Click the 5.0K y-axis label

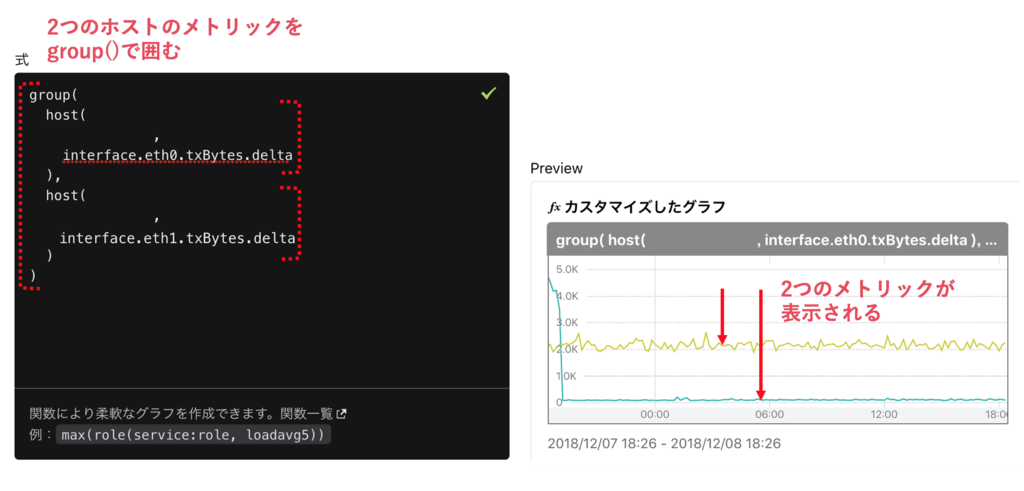(567, 269)
